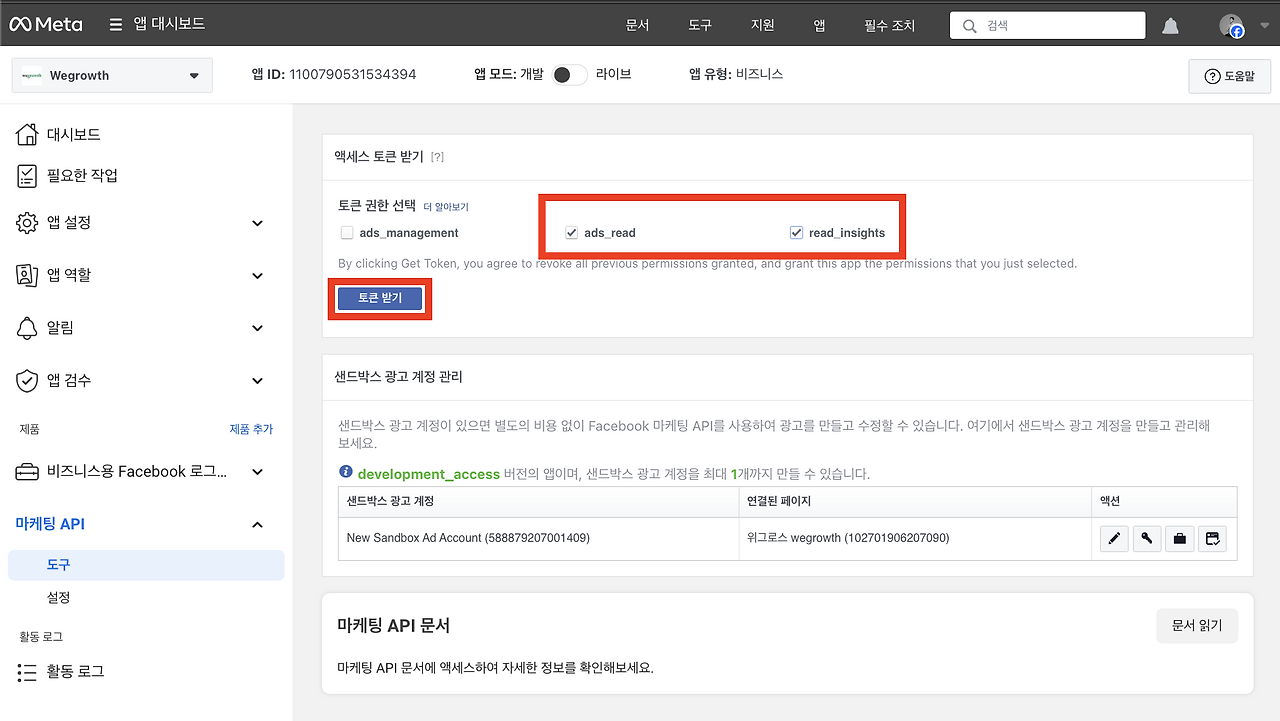
Task: Open the notifications bell in the top bar
Action: pos(1170,24)
